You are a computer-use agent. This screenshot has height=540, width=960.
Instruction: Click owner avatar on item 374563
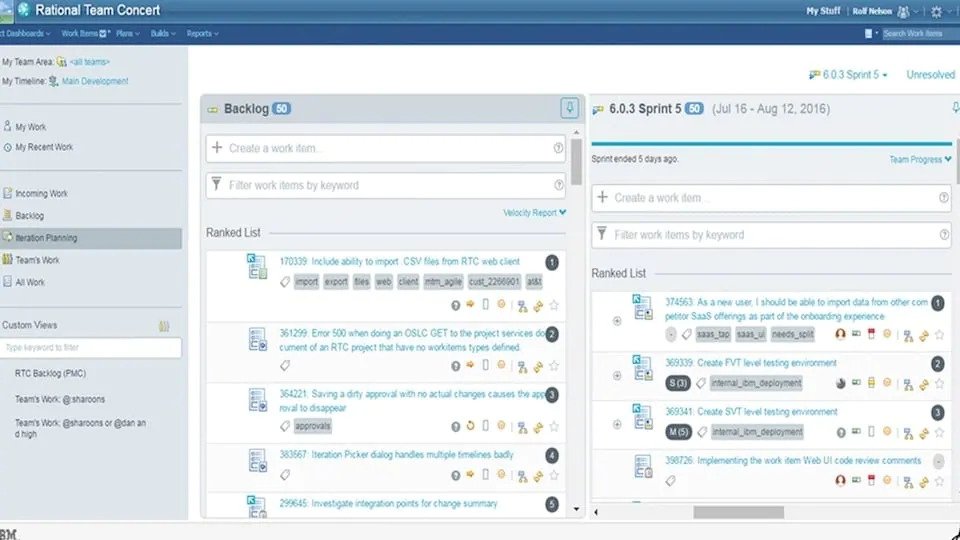840,334
